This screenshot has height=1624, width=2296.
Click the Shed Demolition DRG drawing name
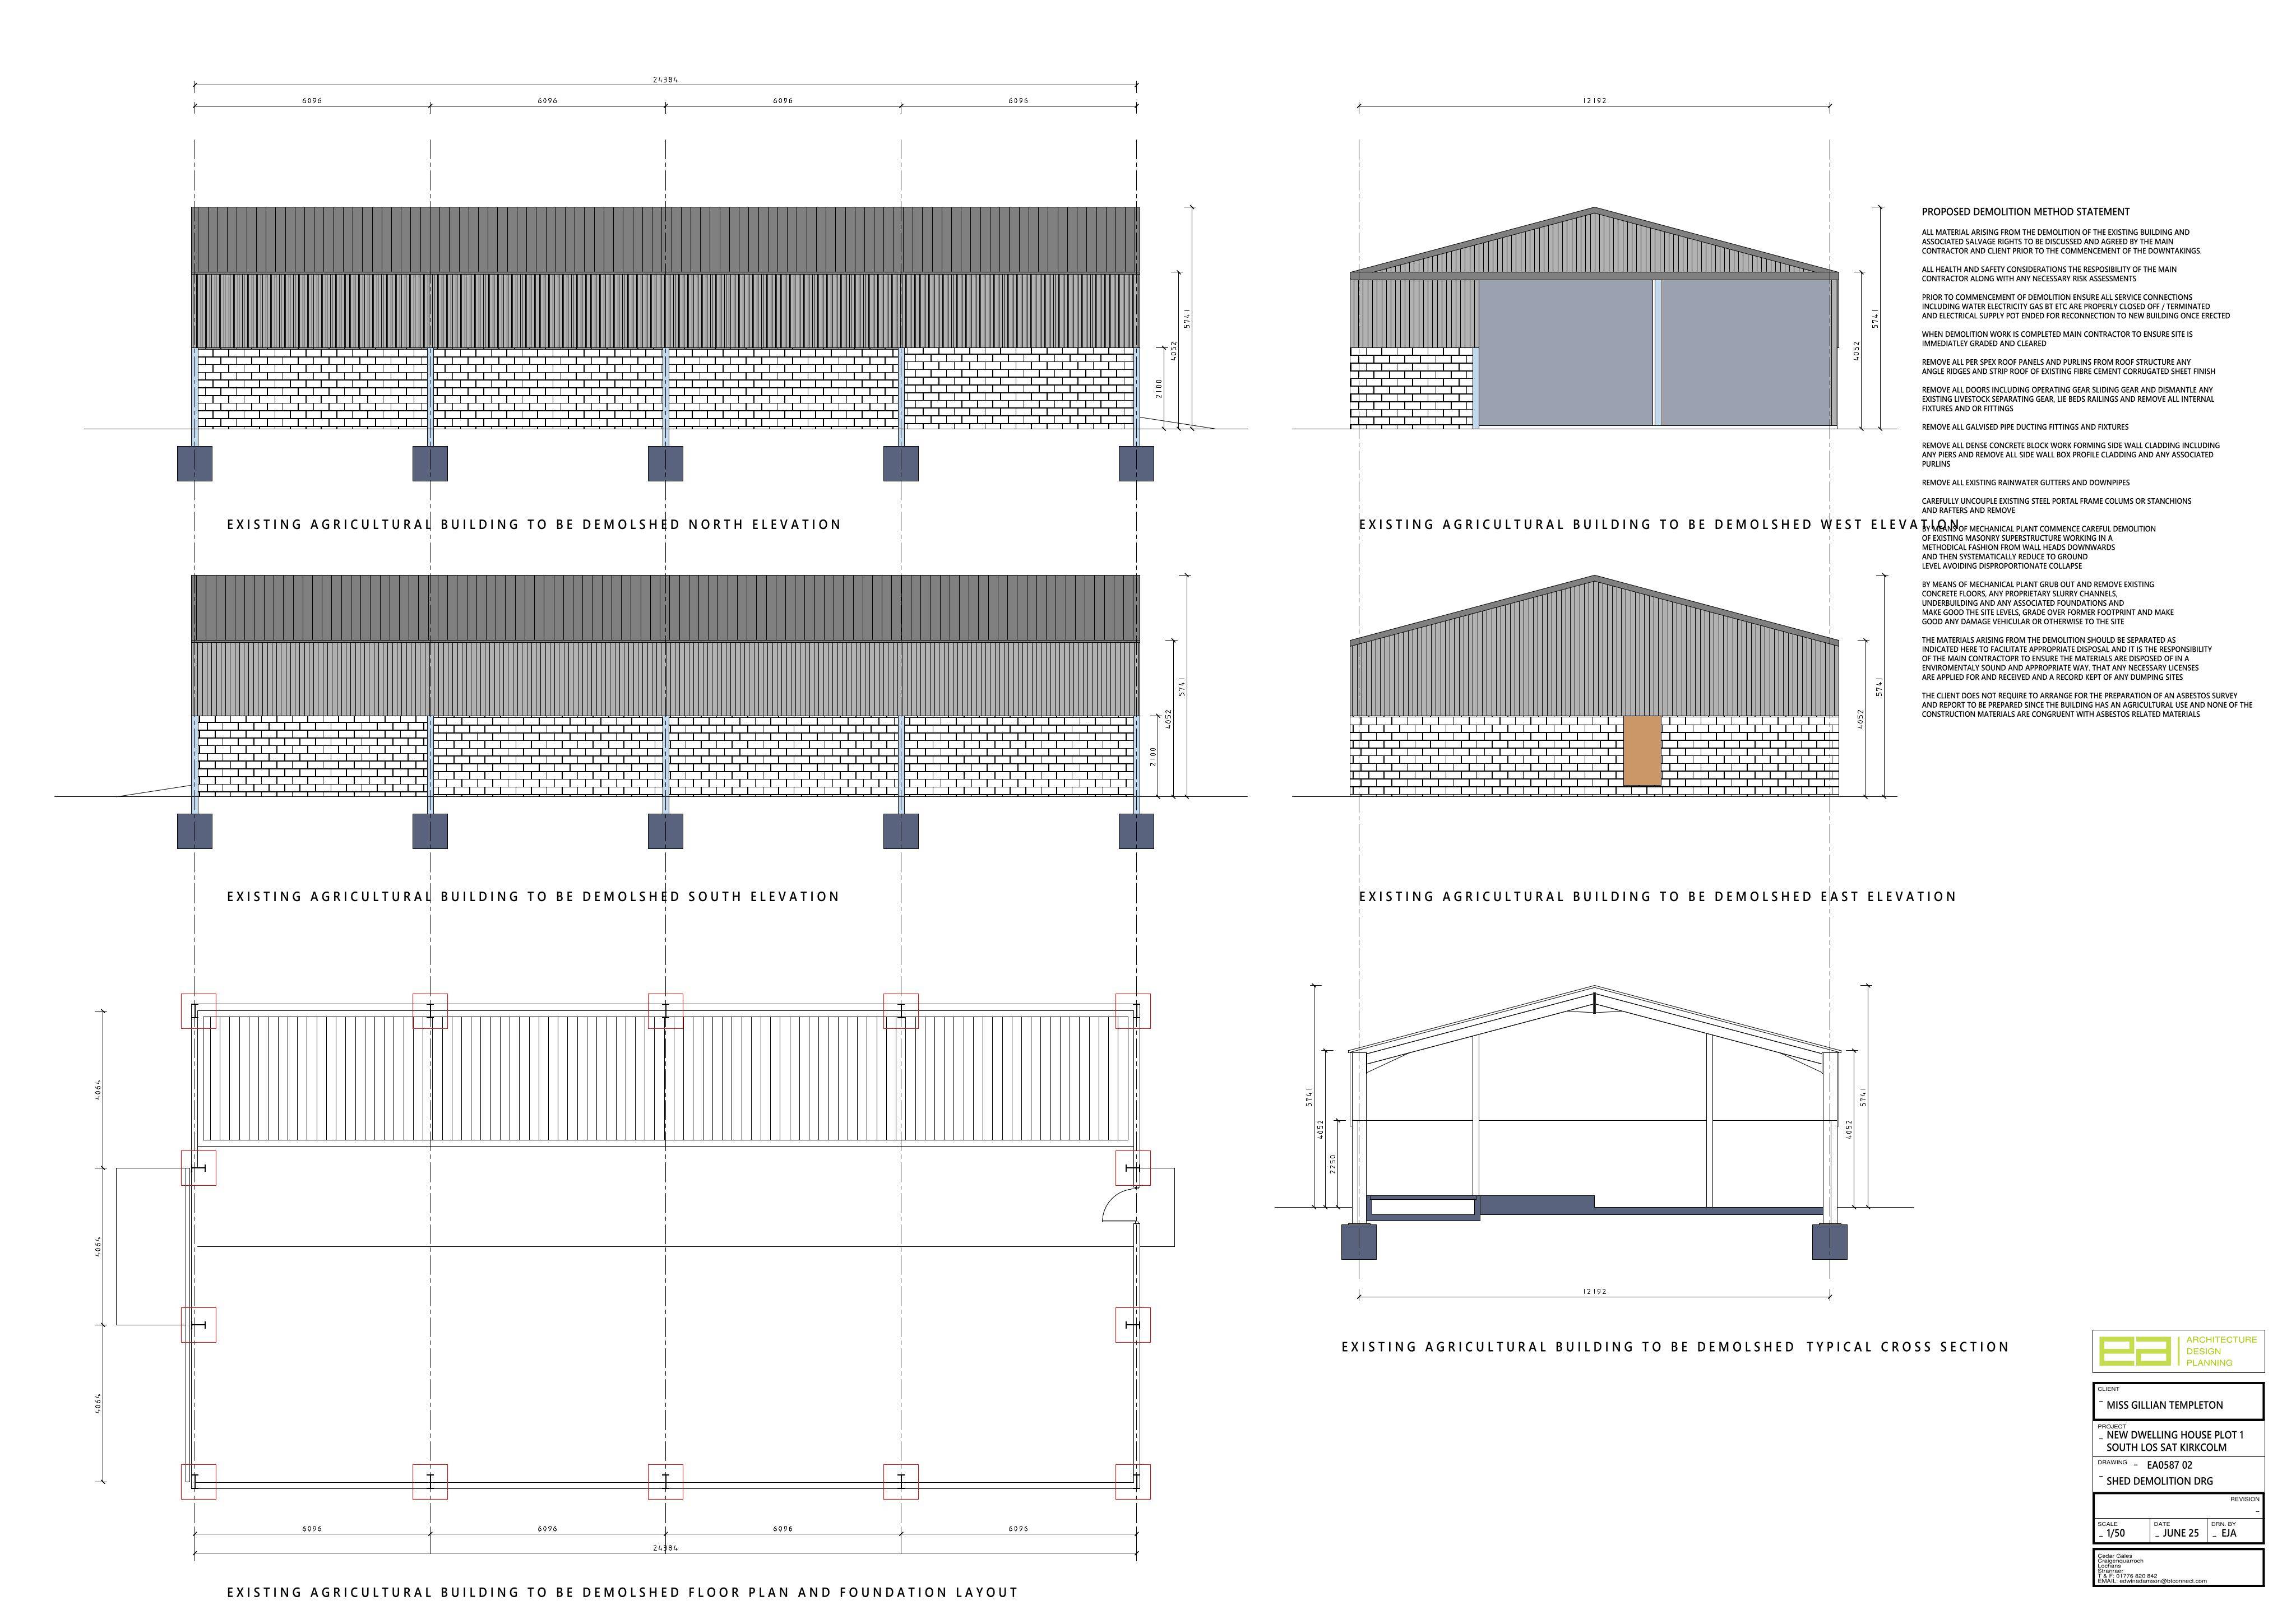coord(2159,1481)
